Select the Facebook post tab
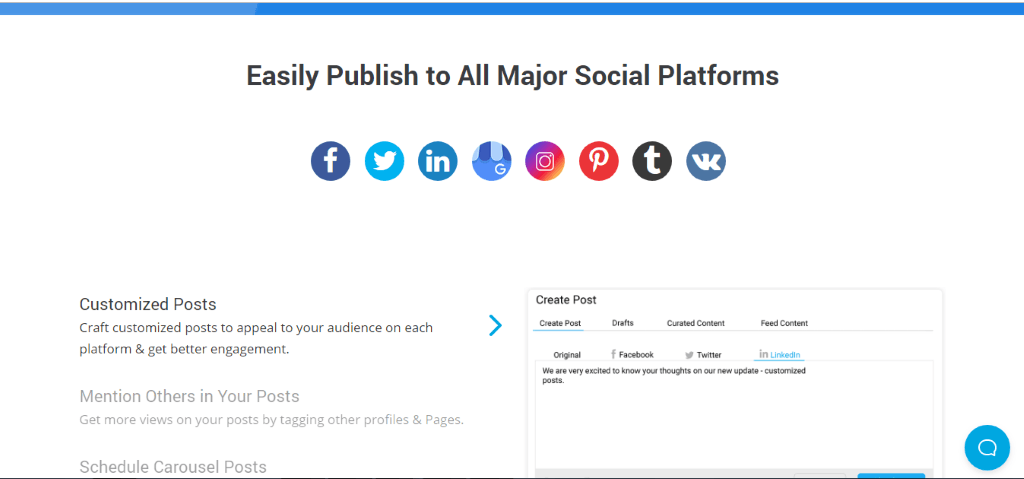Image resolution: width=1024 pixels, height=479 pixels. coord(632,355)
